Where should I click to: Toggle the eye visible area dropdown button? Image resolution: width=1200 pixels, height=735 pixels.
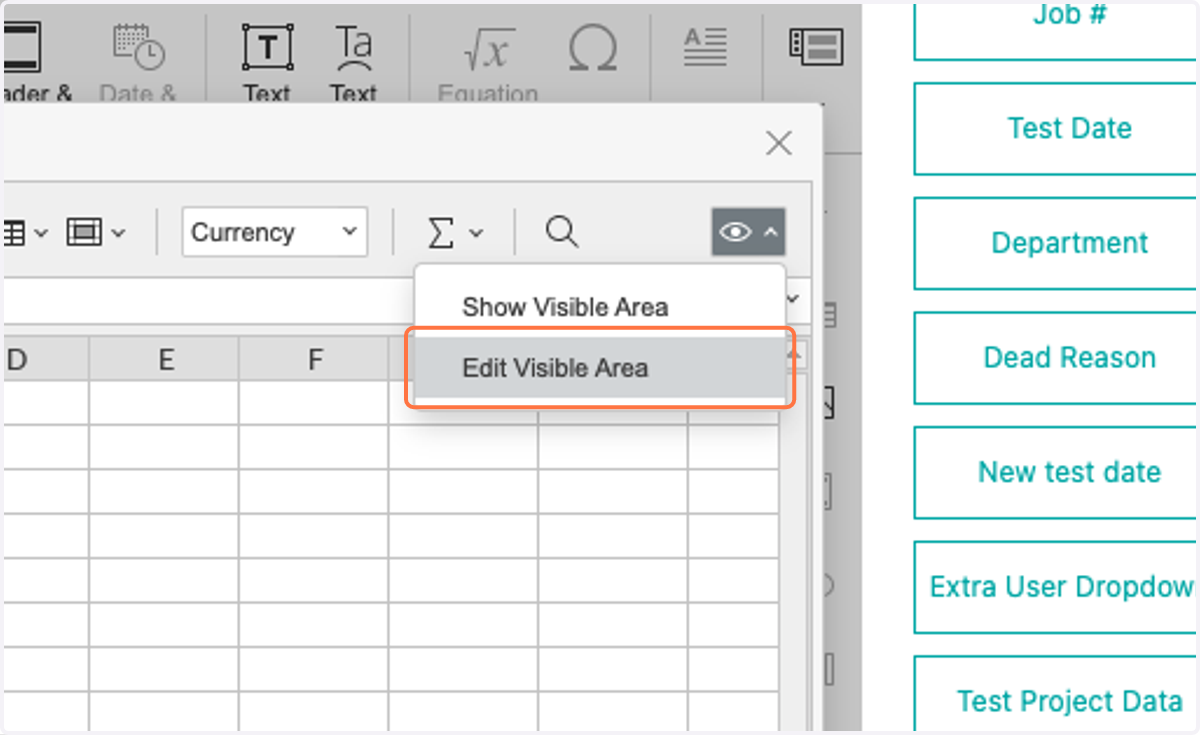point(748,232)
